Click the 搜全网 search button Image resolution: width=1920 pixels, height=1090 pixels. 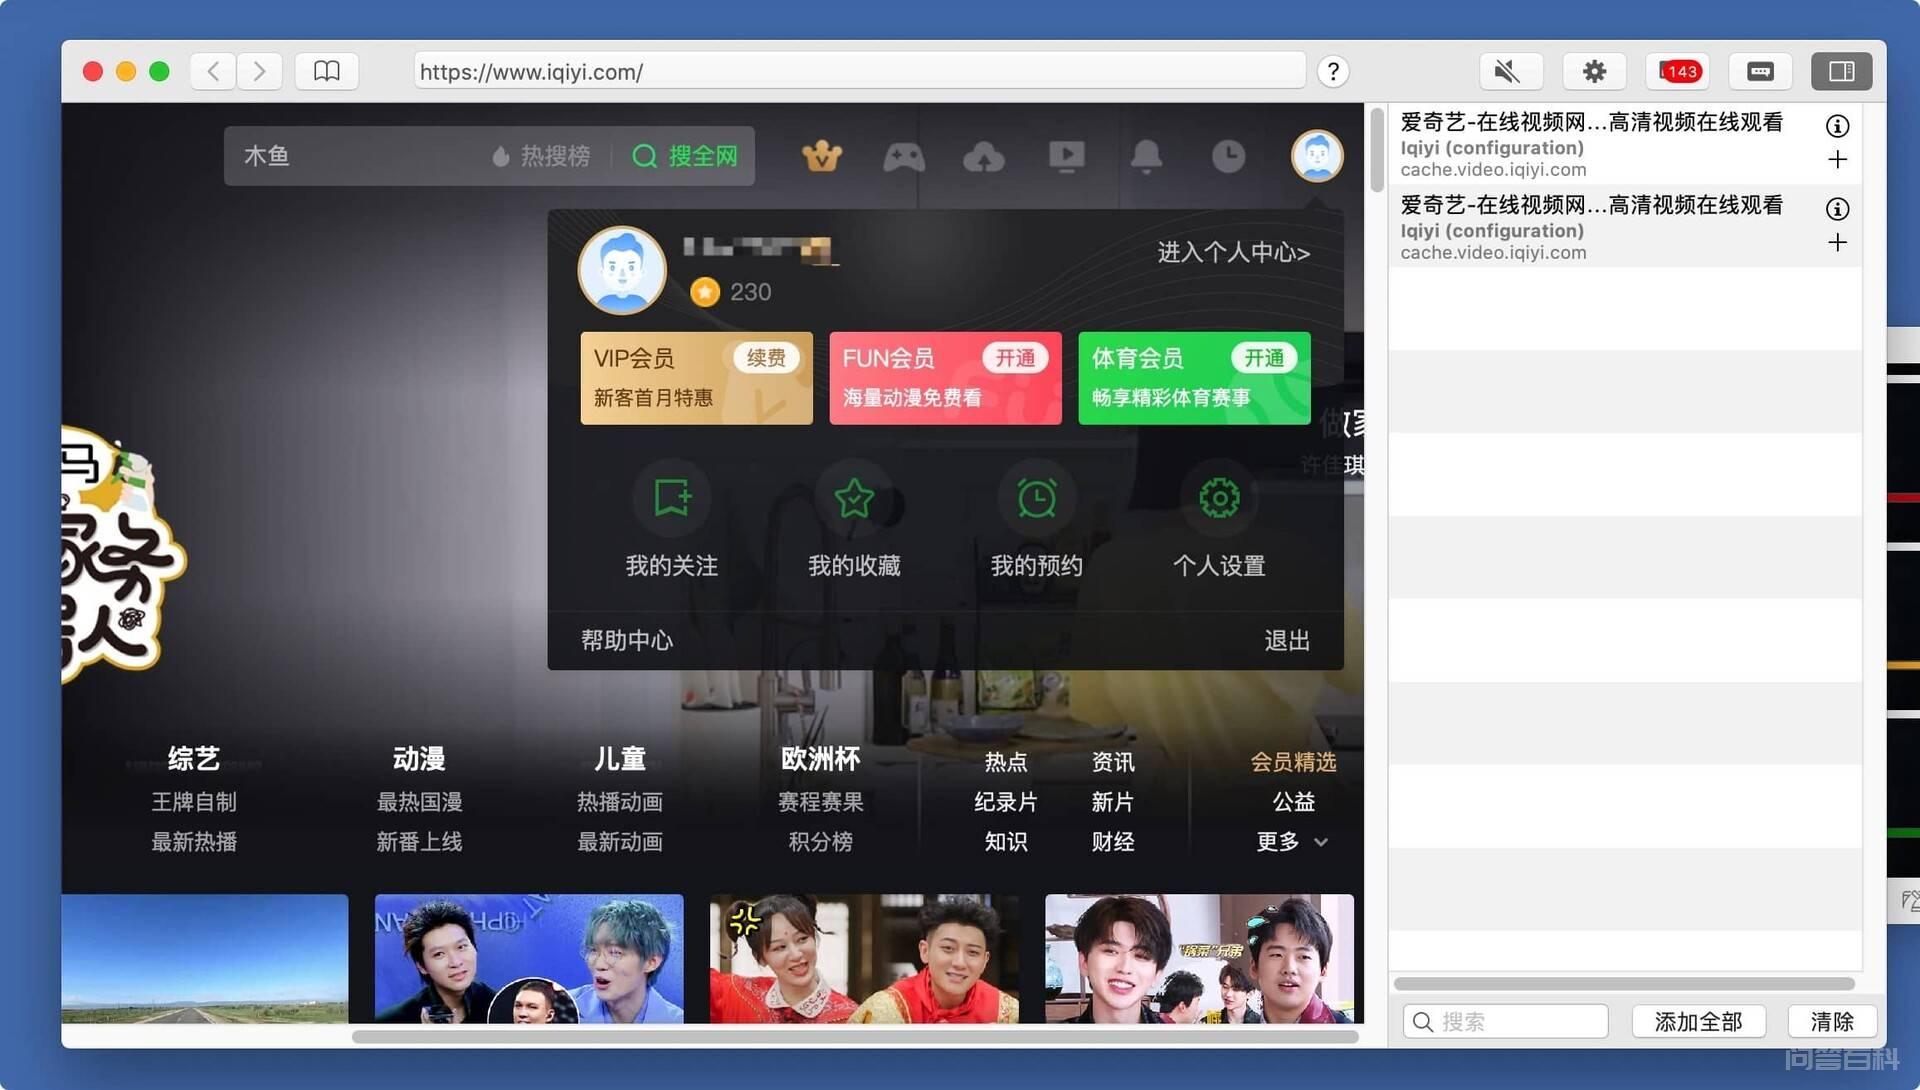[x=685, y=156]
